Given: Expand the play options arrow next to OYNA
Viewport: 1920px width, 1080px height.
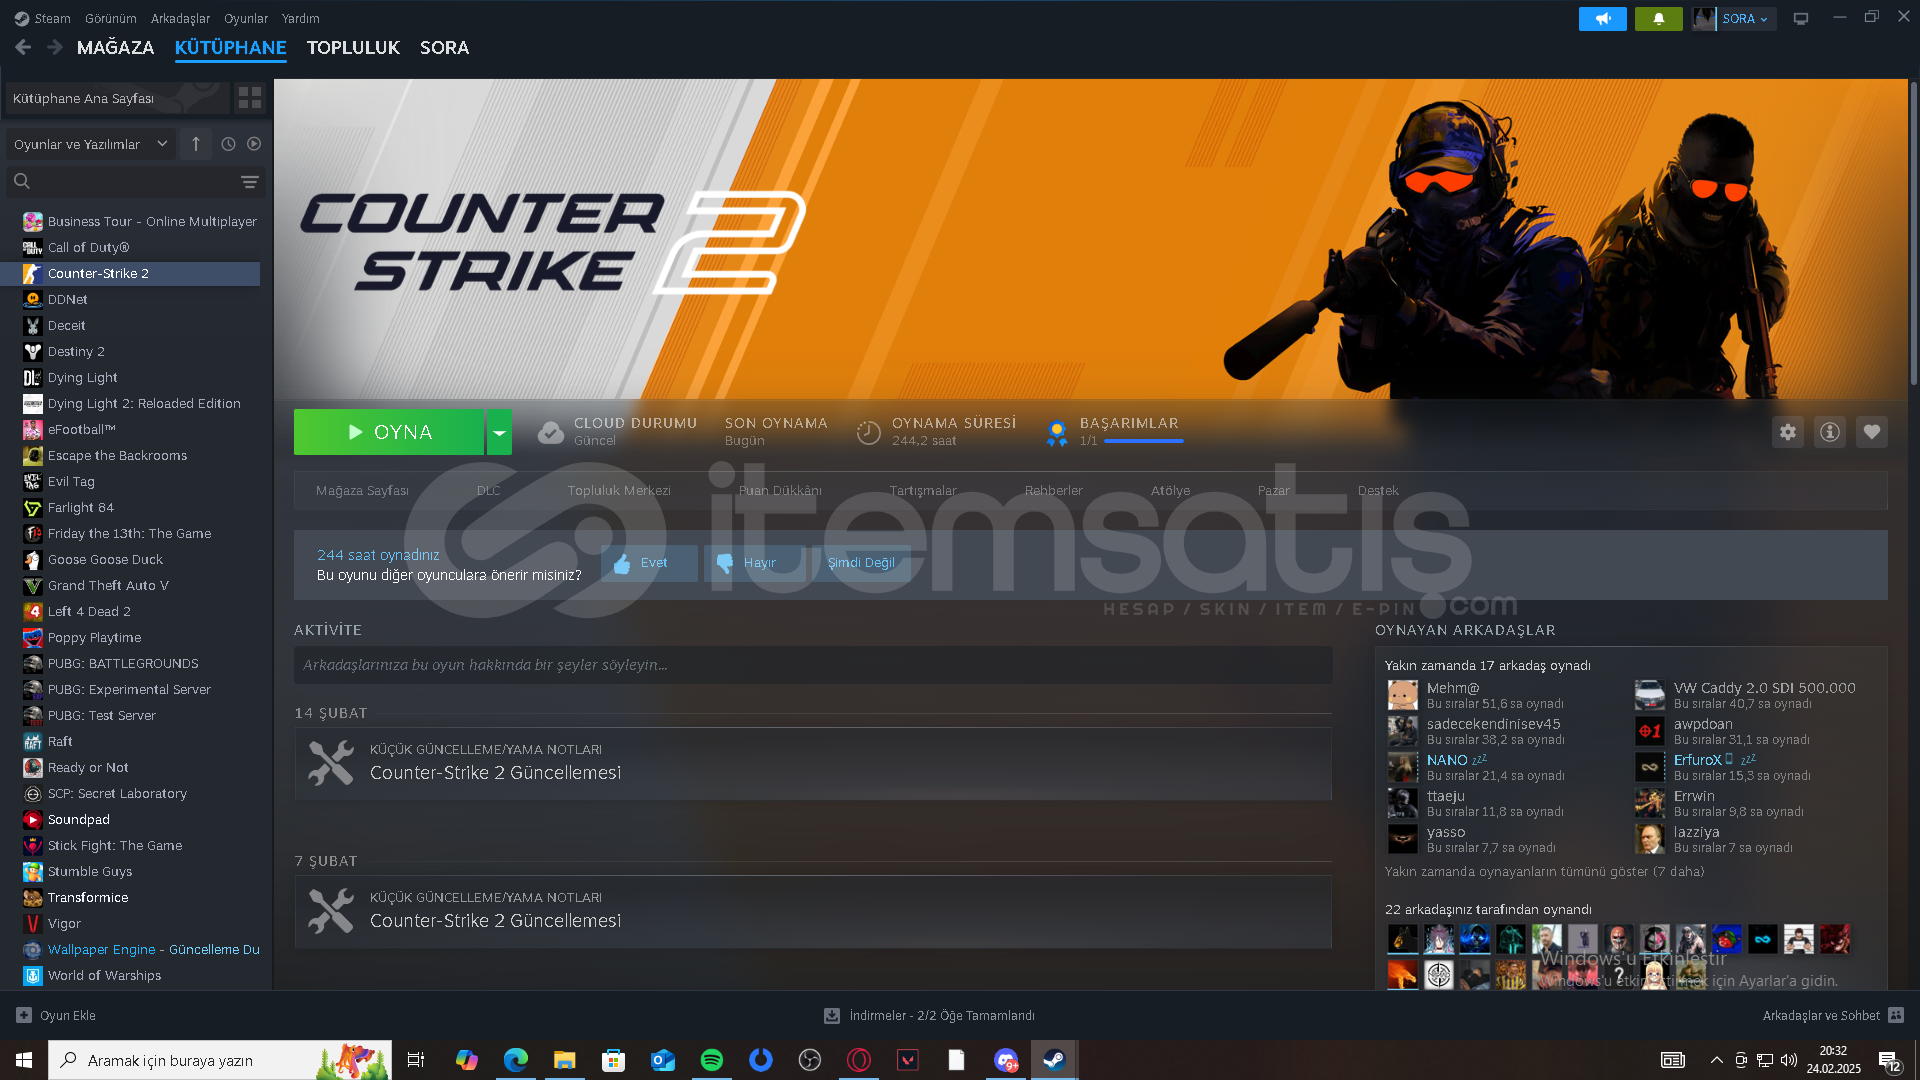Looking at the screenshot, I should 499,433.
